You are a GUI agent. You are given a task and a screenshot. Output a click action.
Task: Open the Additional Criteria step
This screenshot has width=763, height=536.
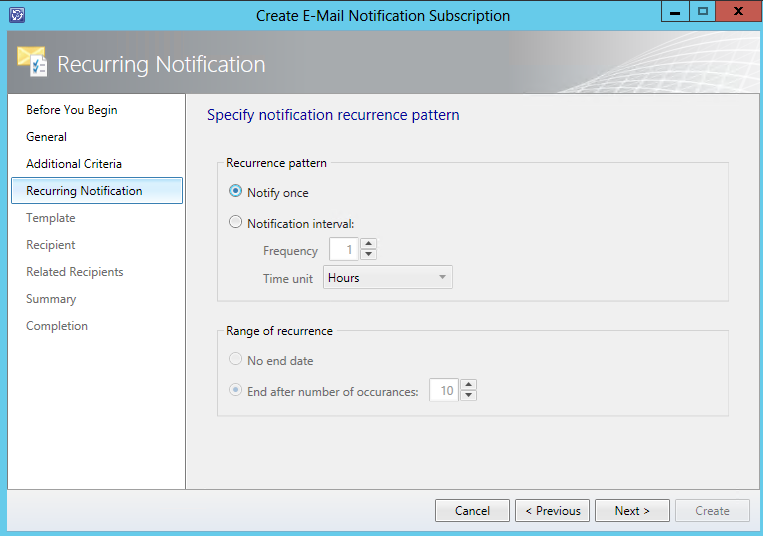[x=74, y=164]
